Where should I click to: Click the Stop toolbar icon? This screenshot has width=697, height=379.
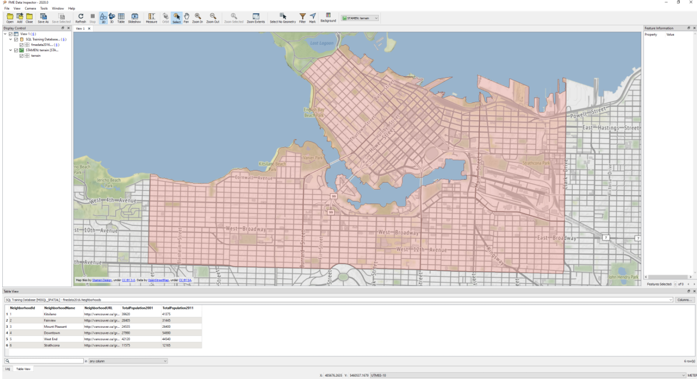(x=92, y=18)
